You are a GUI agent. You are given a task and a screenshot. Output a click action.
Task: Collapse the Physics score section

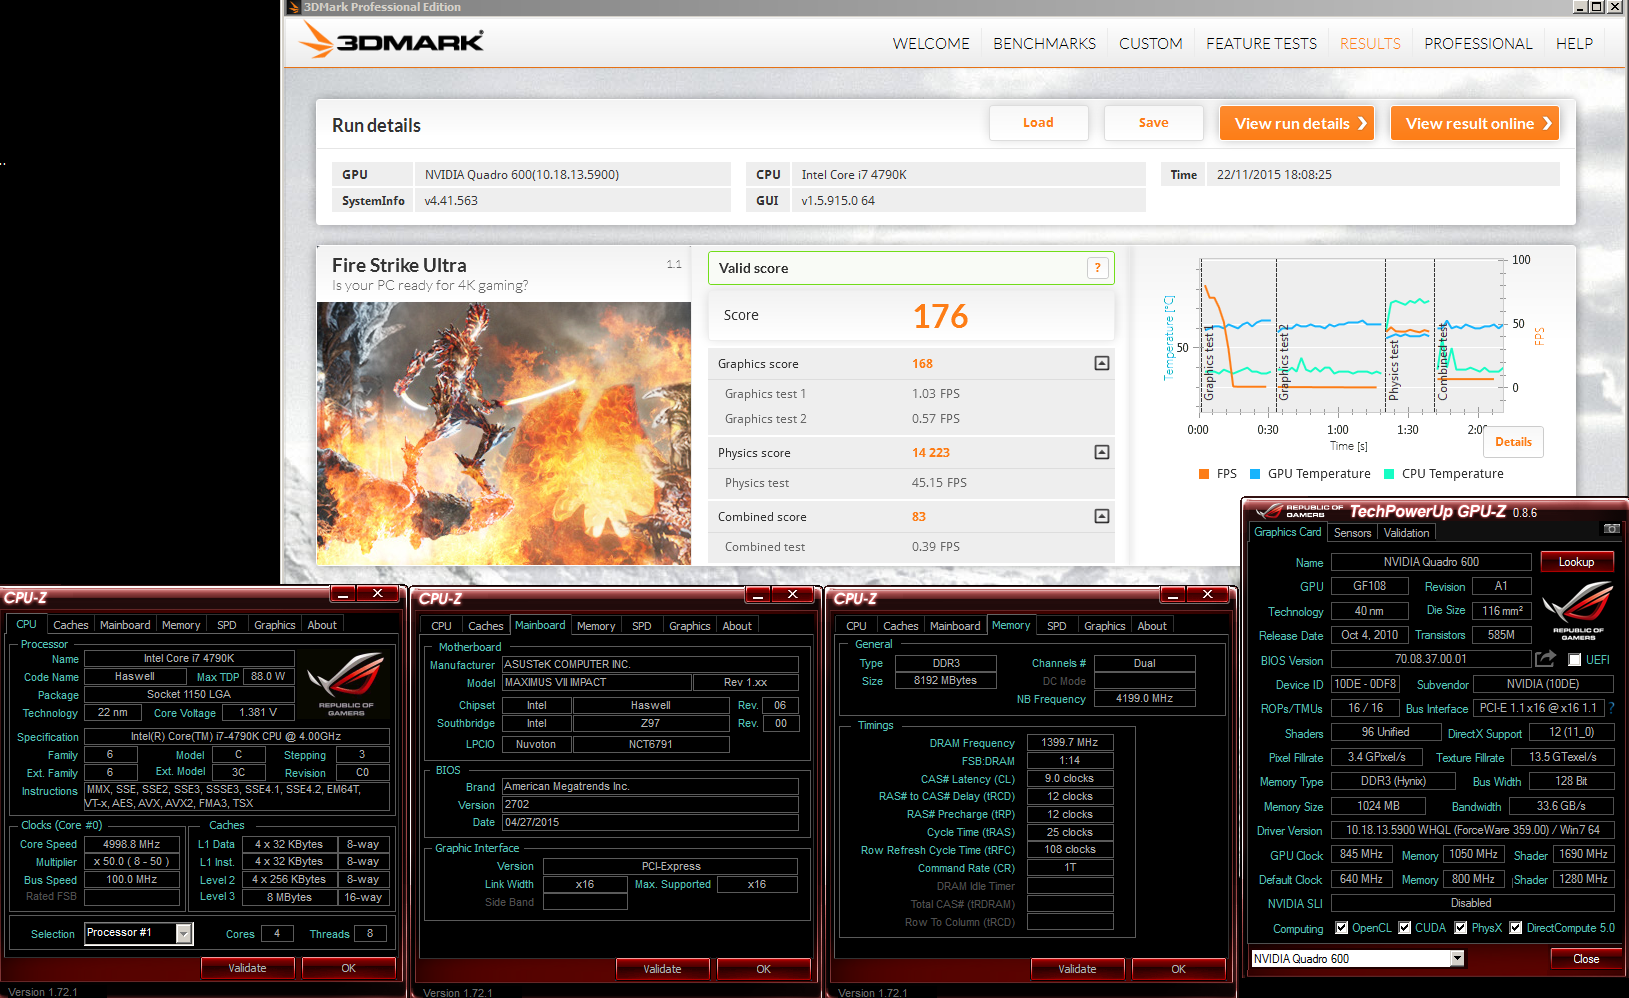(x=1101, y=452)
